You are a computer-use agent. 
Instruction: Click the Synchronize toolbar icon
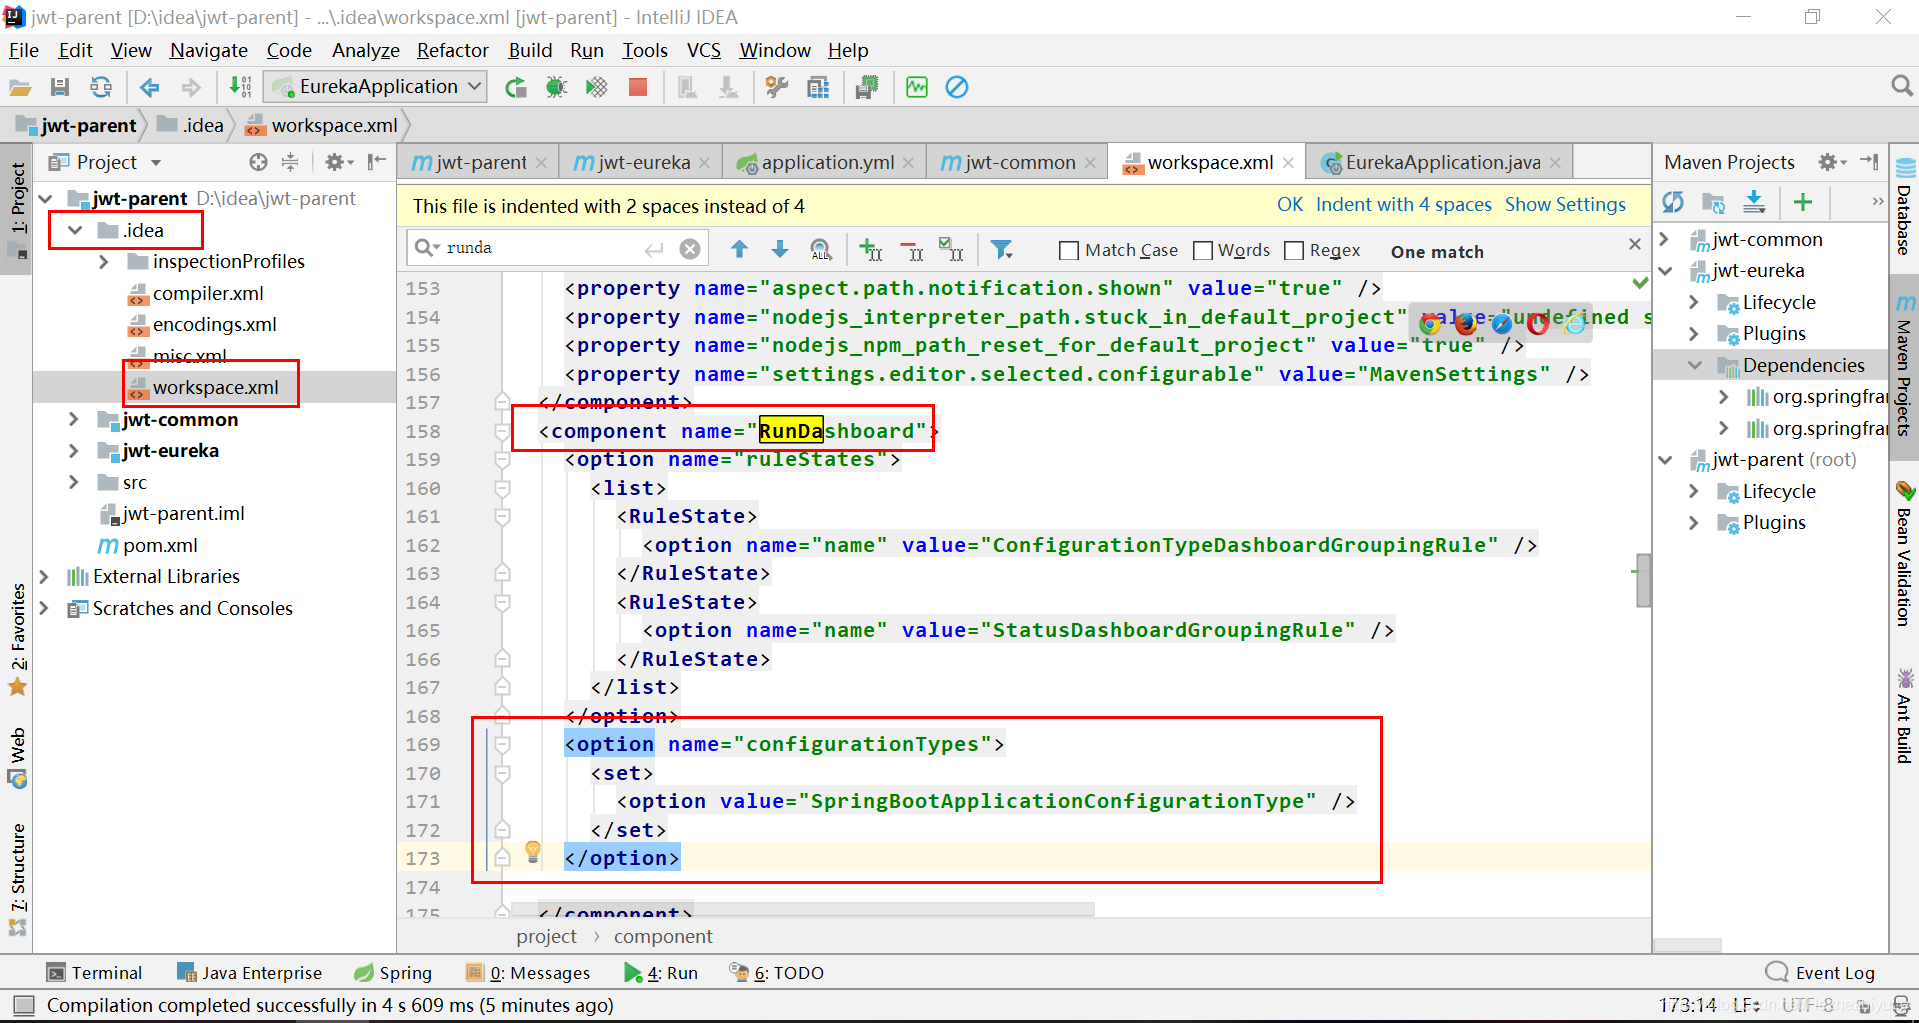point(101,87)
